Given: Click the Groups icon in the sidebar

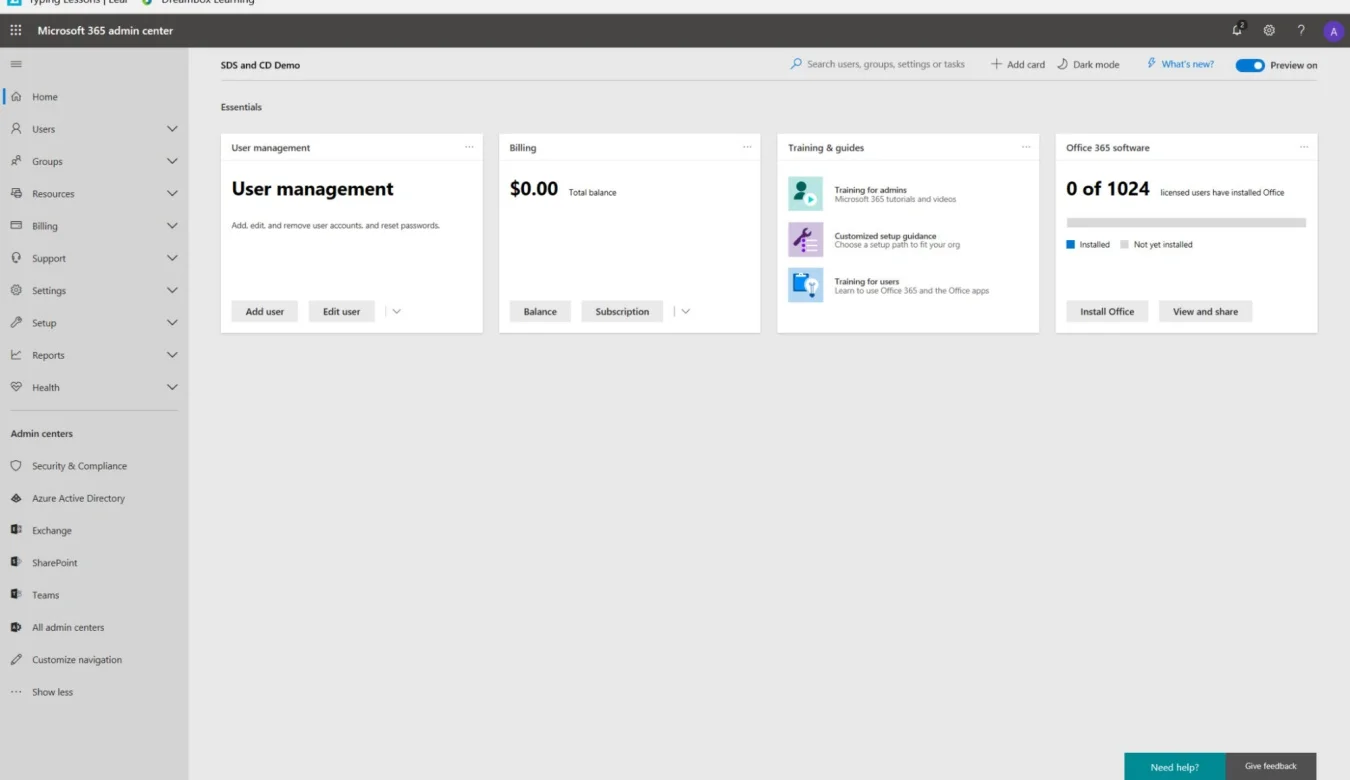Looking at the screenshot, I should point(16,161).
